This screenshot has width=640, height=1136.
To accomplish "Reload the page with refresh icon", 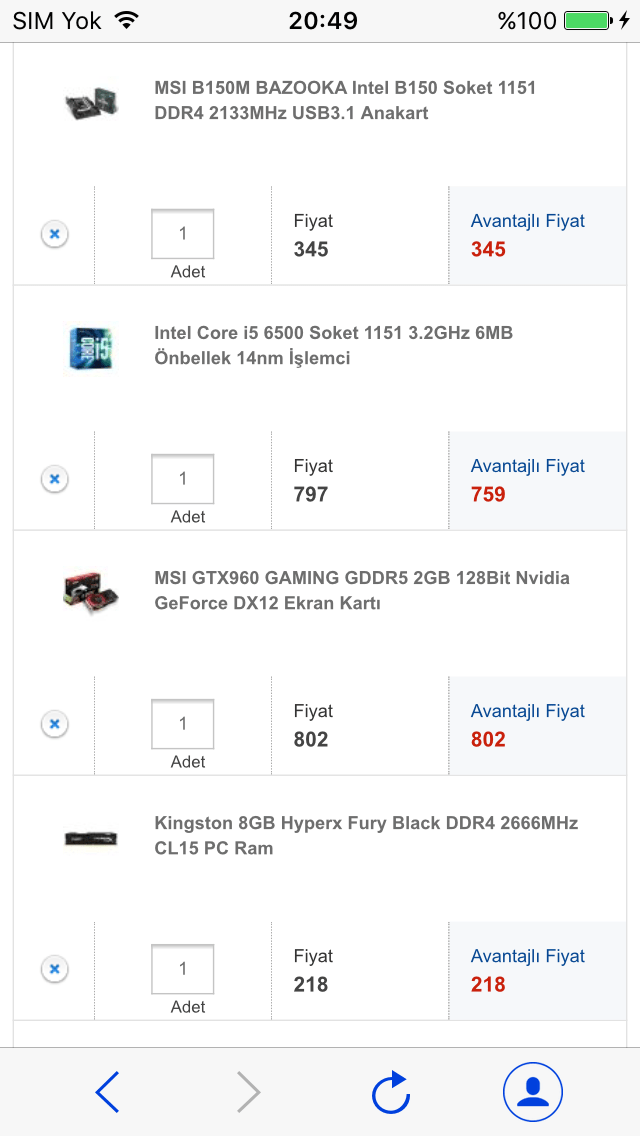I will tap(391, 1092).
